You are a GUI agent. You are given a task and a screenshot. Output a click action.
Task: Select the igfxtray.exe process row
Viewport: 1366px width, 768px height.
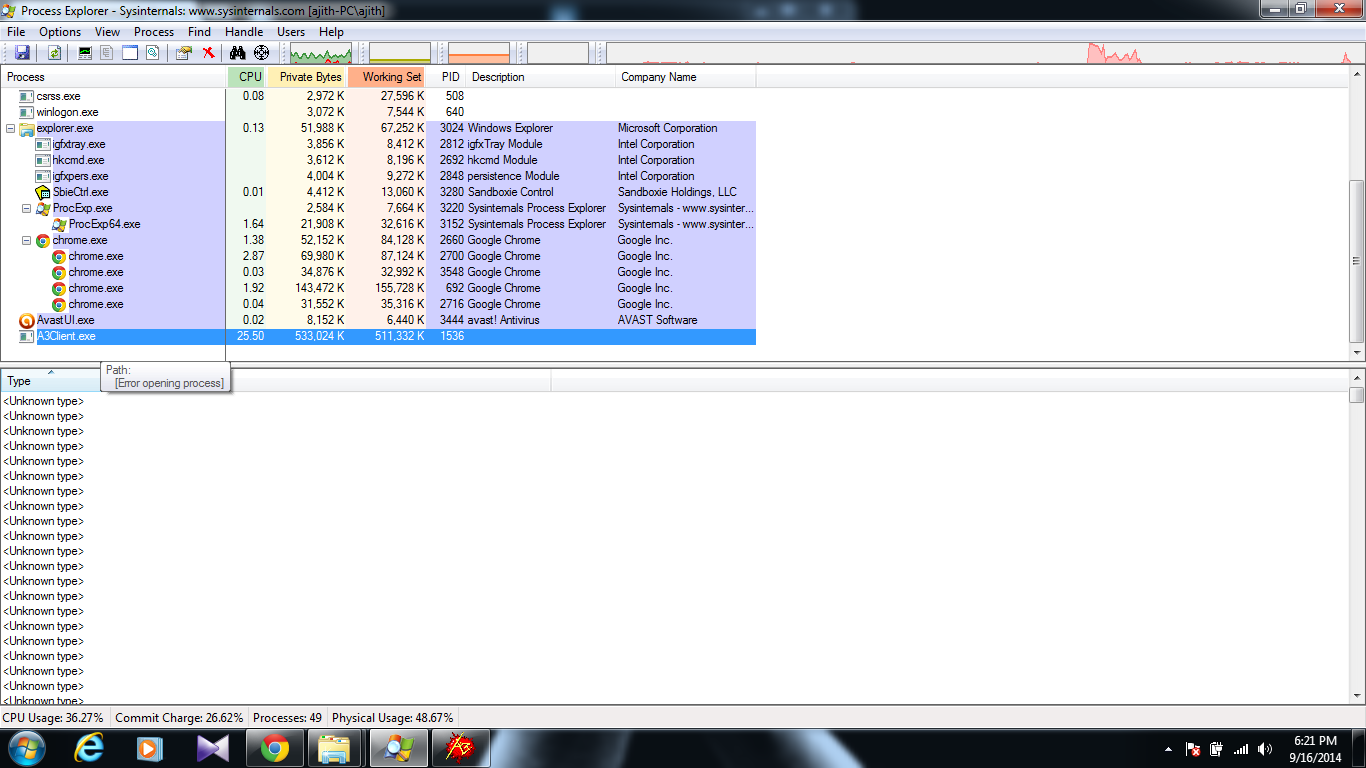tap(378, 144)
